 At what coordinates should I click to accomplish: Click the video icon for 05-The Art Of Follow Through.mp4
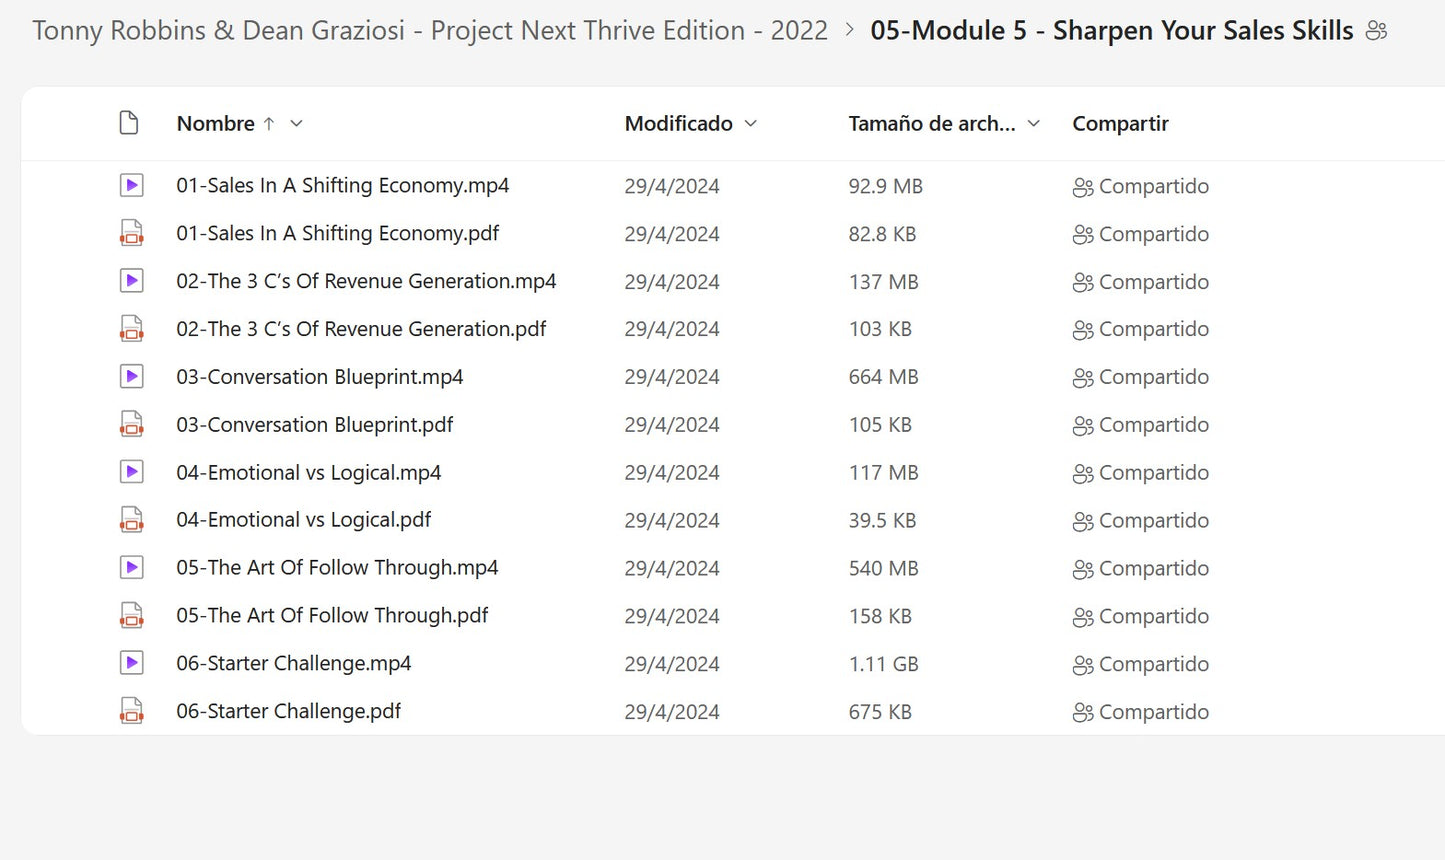point(131,568)
